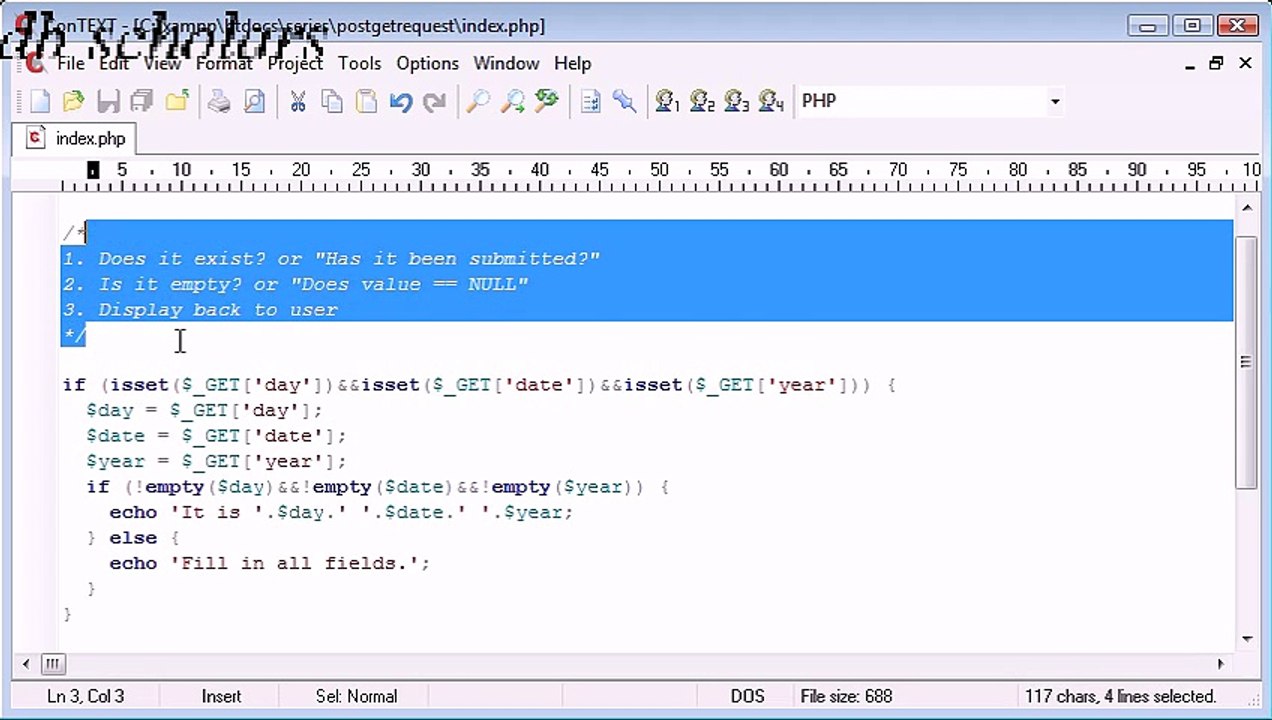The height and width of the screenshot is (720, 1272).
Task: Click the horizontal scrollbar thumb
Action: [53, 663]
